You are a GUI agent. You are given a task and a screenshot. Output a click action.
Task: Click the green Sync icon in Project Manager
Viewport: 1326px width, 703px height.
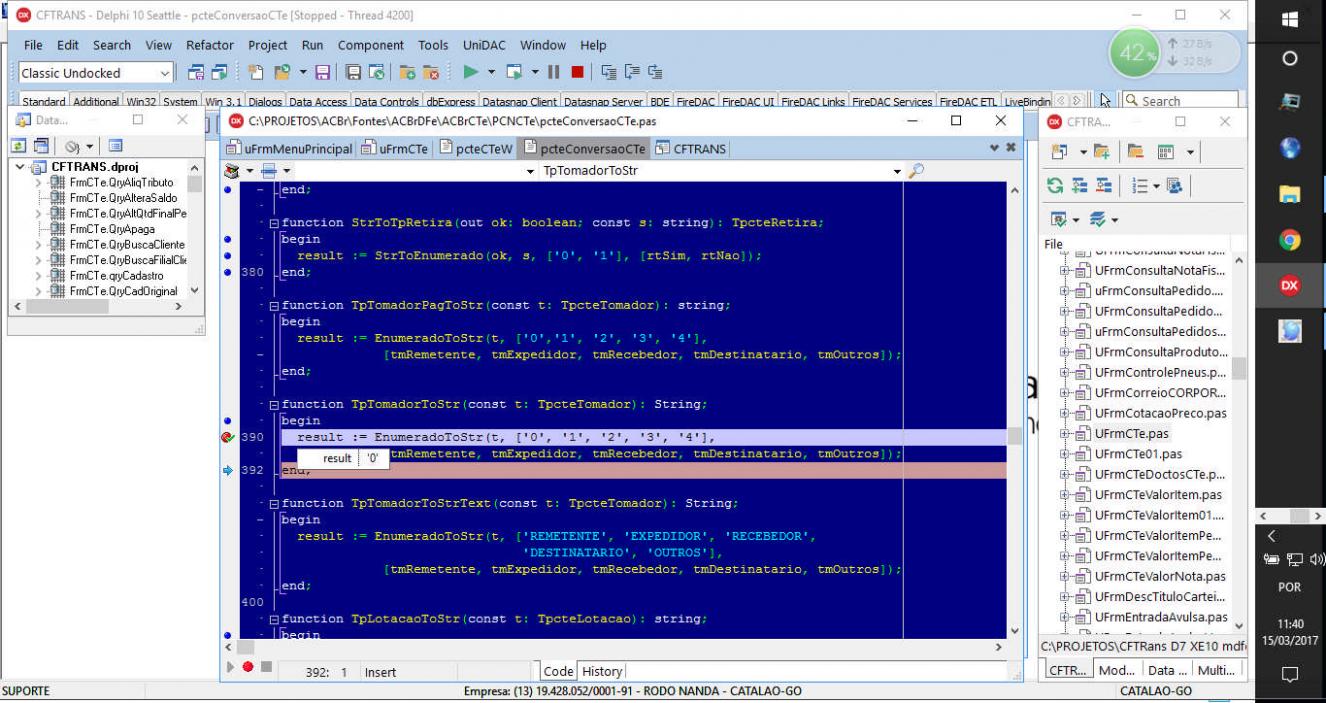[x=1055, y=185]
